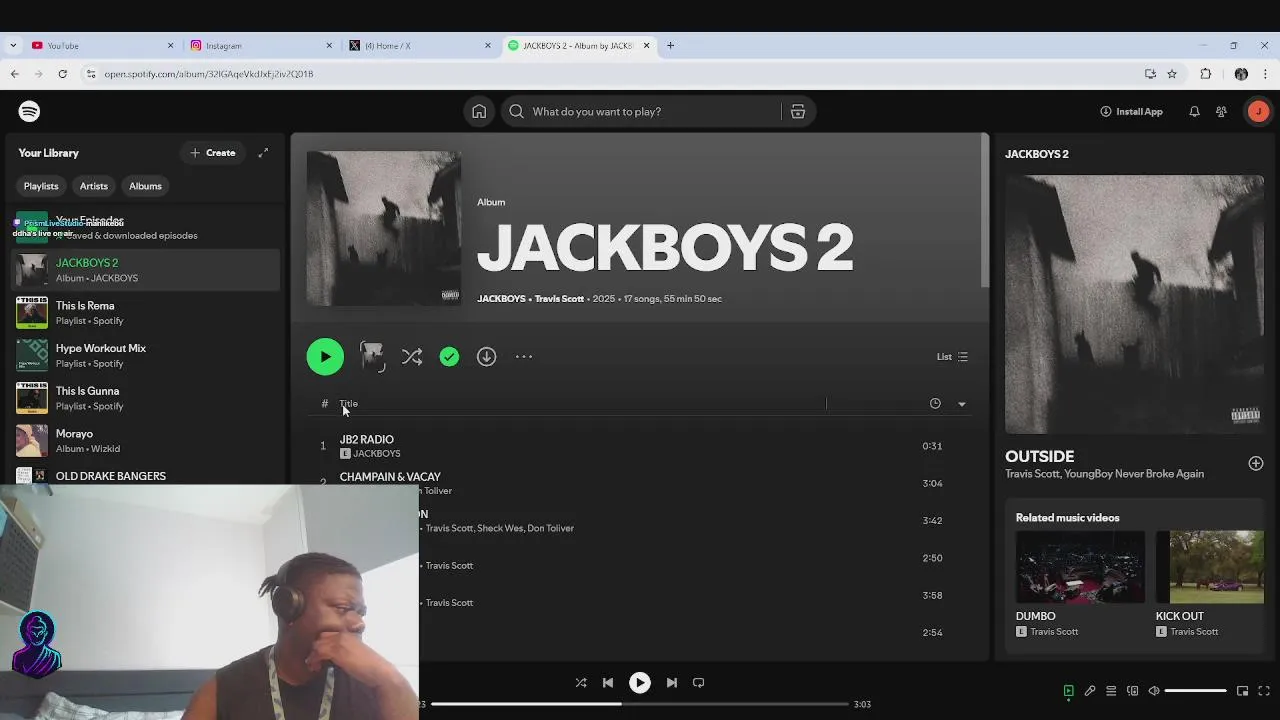Filter library by Artists
1280x720 pixels.
(94, 186)
